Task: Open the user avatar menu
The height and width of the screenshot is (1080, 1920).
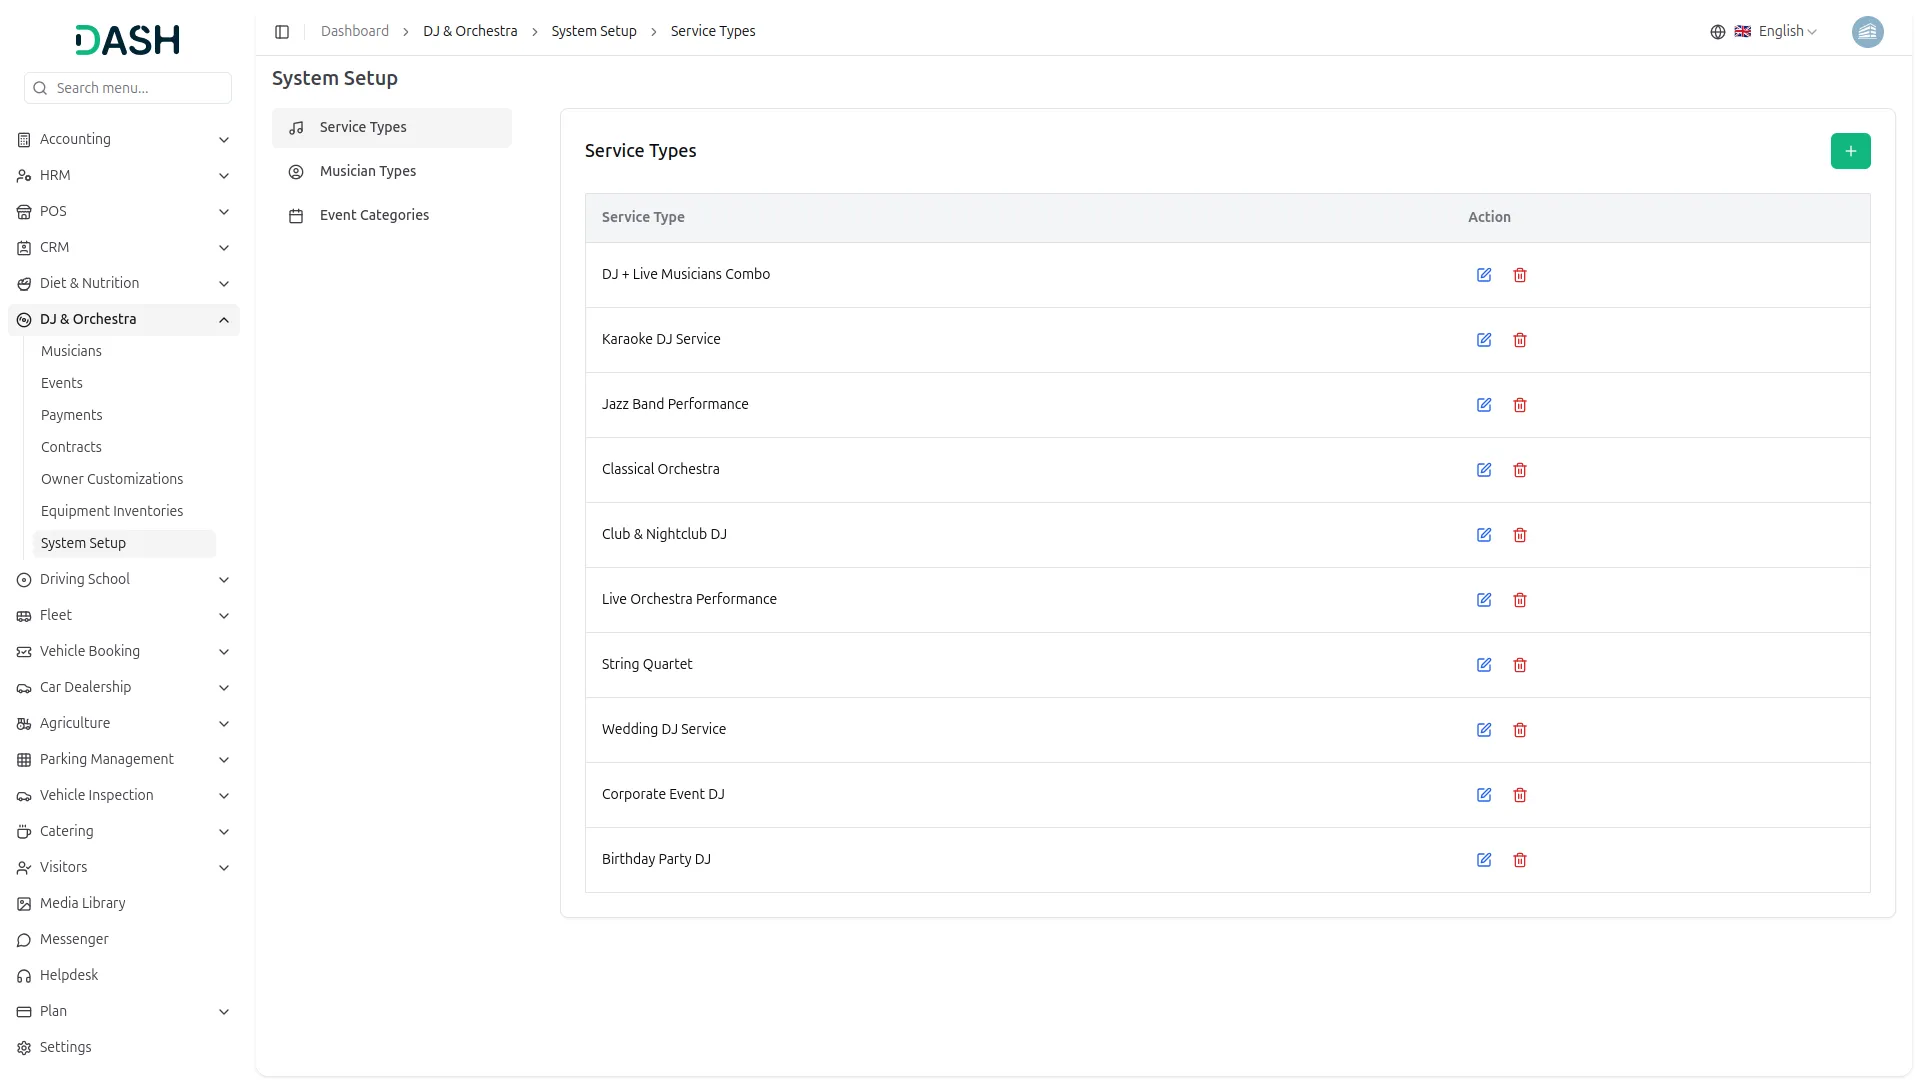Action: (x=1867, y=32)
